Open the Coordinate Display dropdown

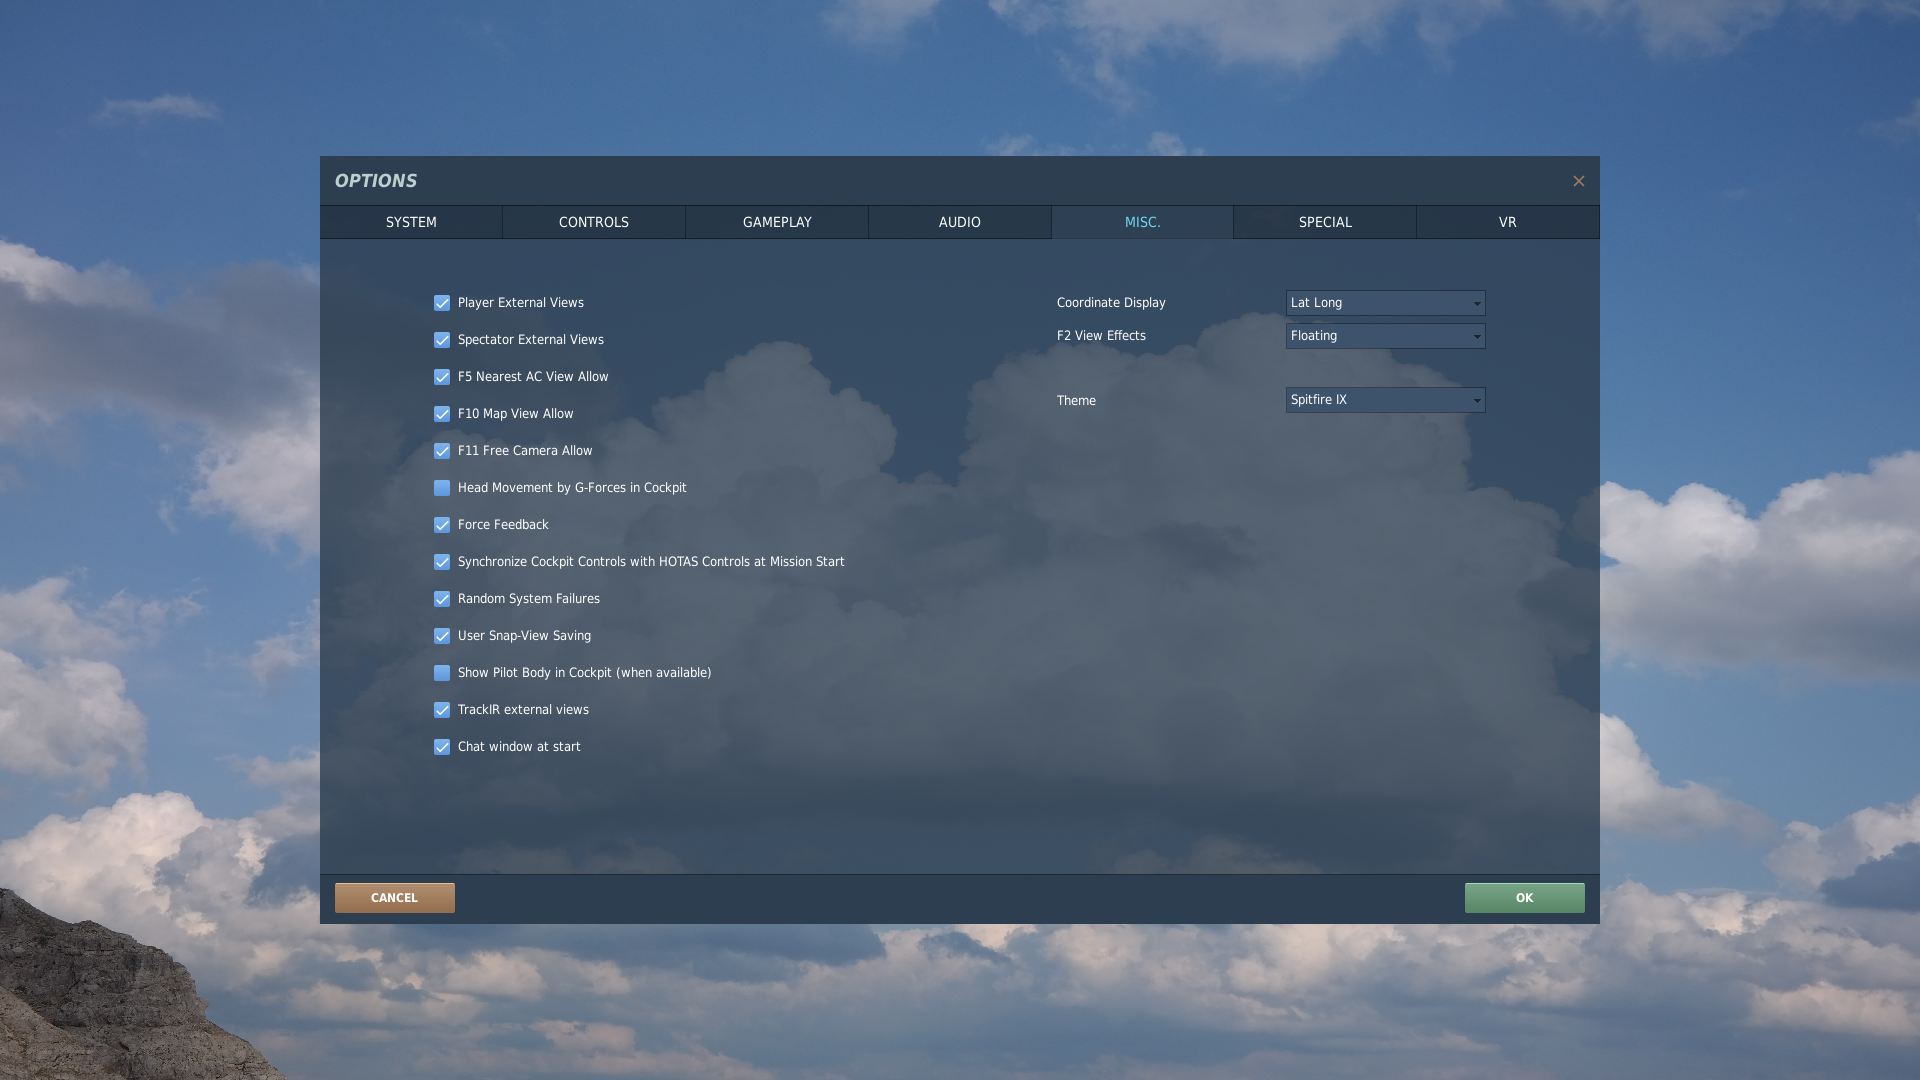click(x=1385, y=303)
